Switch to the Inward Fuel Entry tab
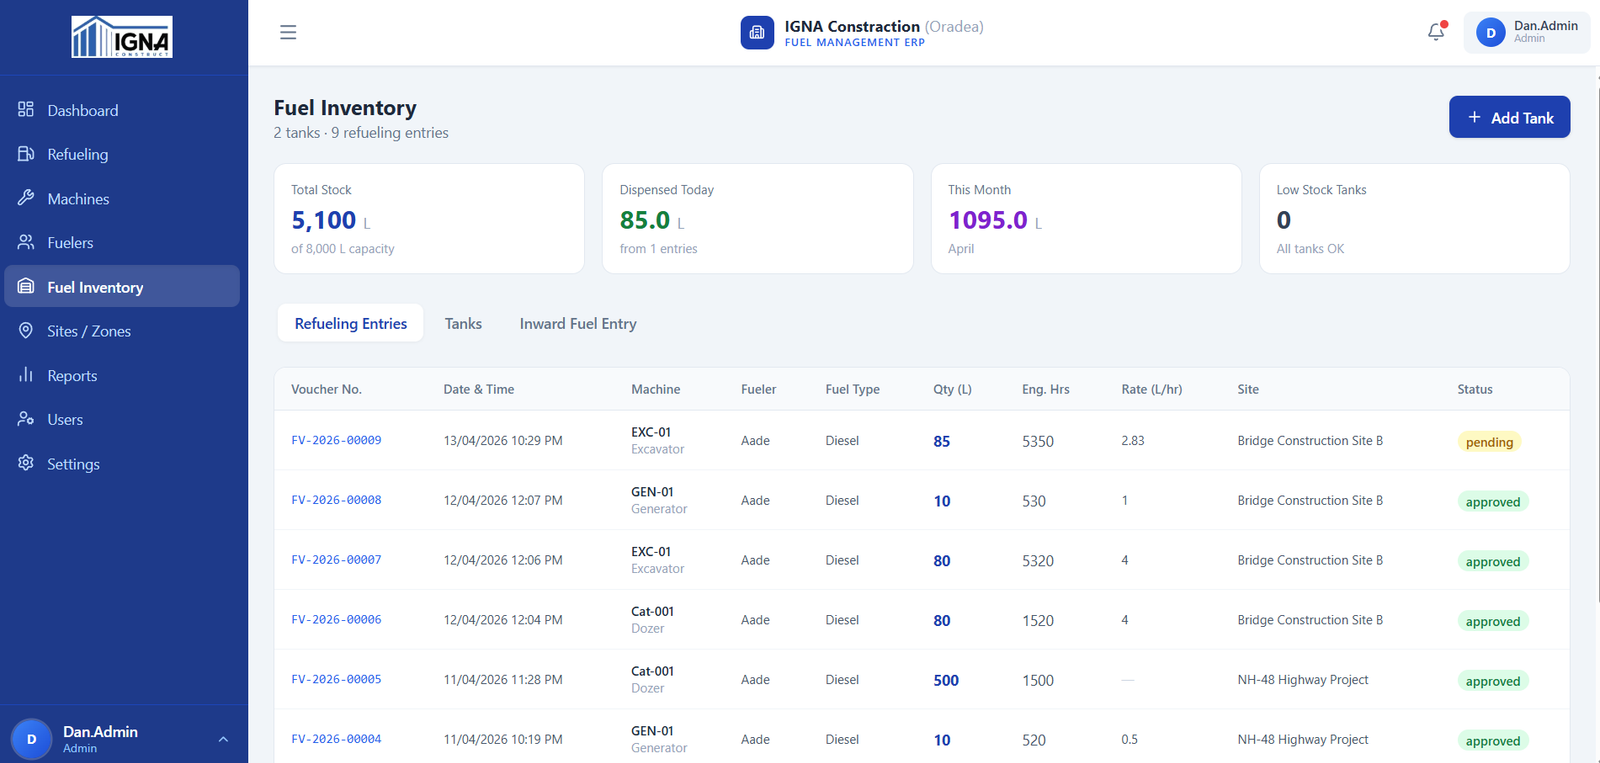The width and height of the screenshot is (1600, 763). [578, 324]
